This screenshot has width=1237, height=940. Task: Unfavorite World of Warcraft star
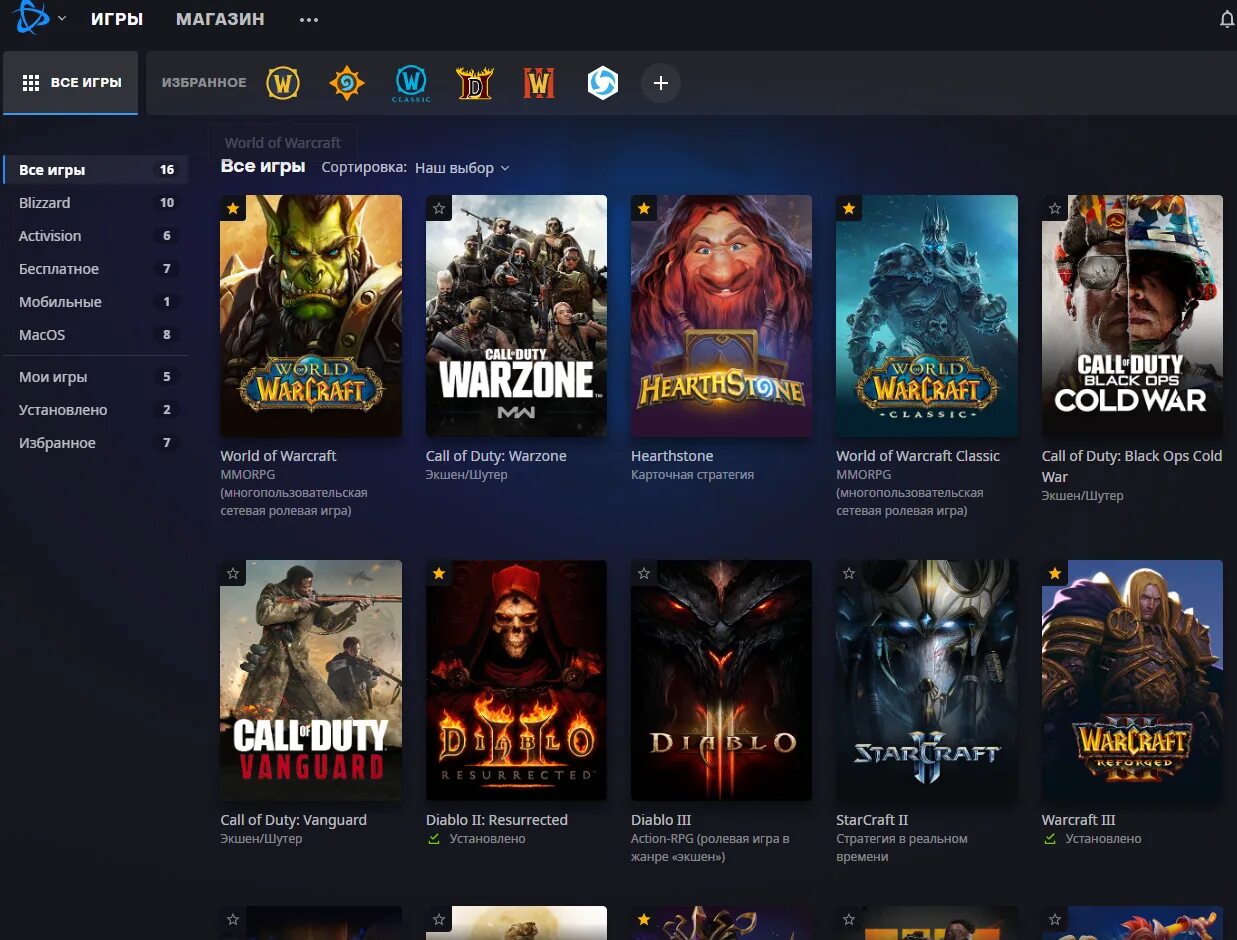(233, 208)
